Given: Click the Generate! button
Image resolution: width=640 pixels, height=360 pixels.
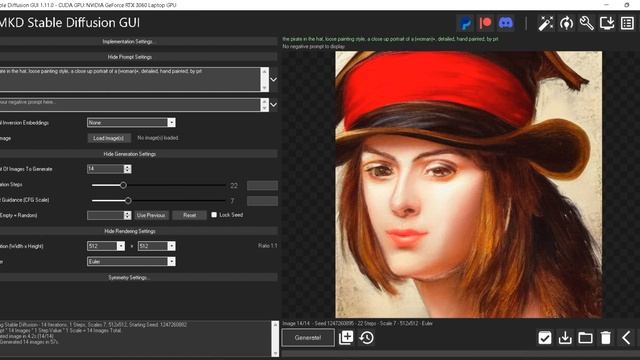Looking at the screenshot, I should pos(308,338).
